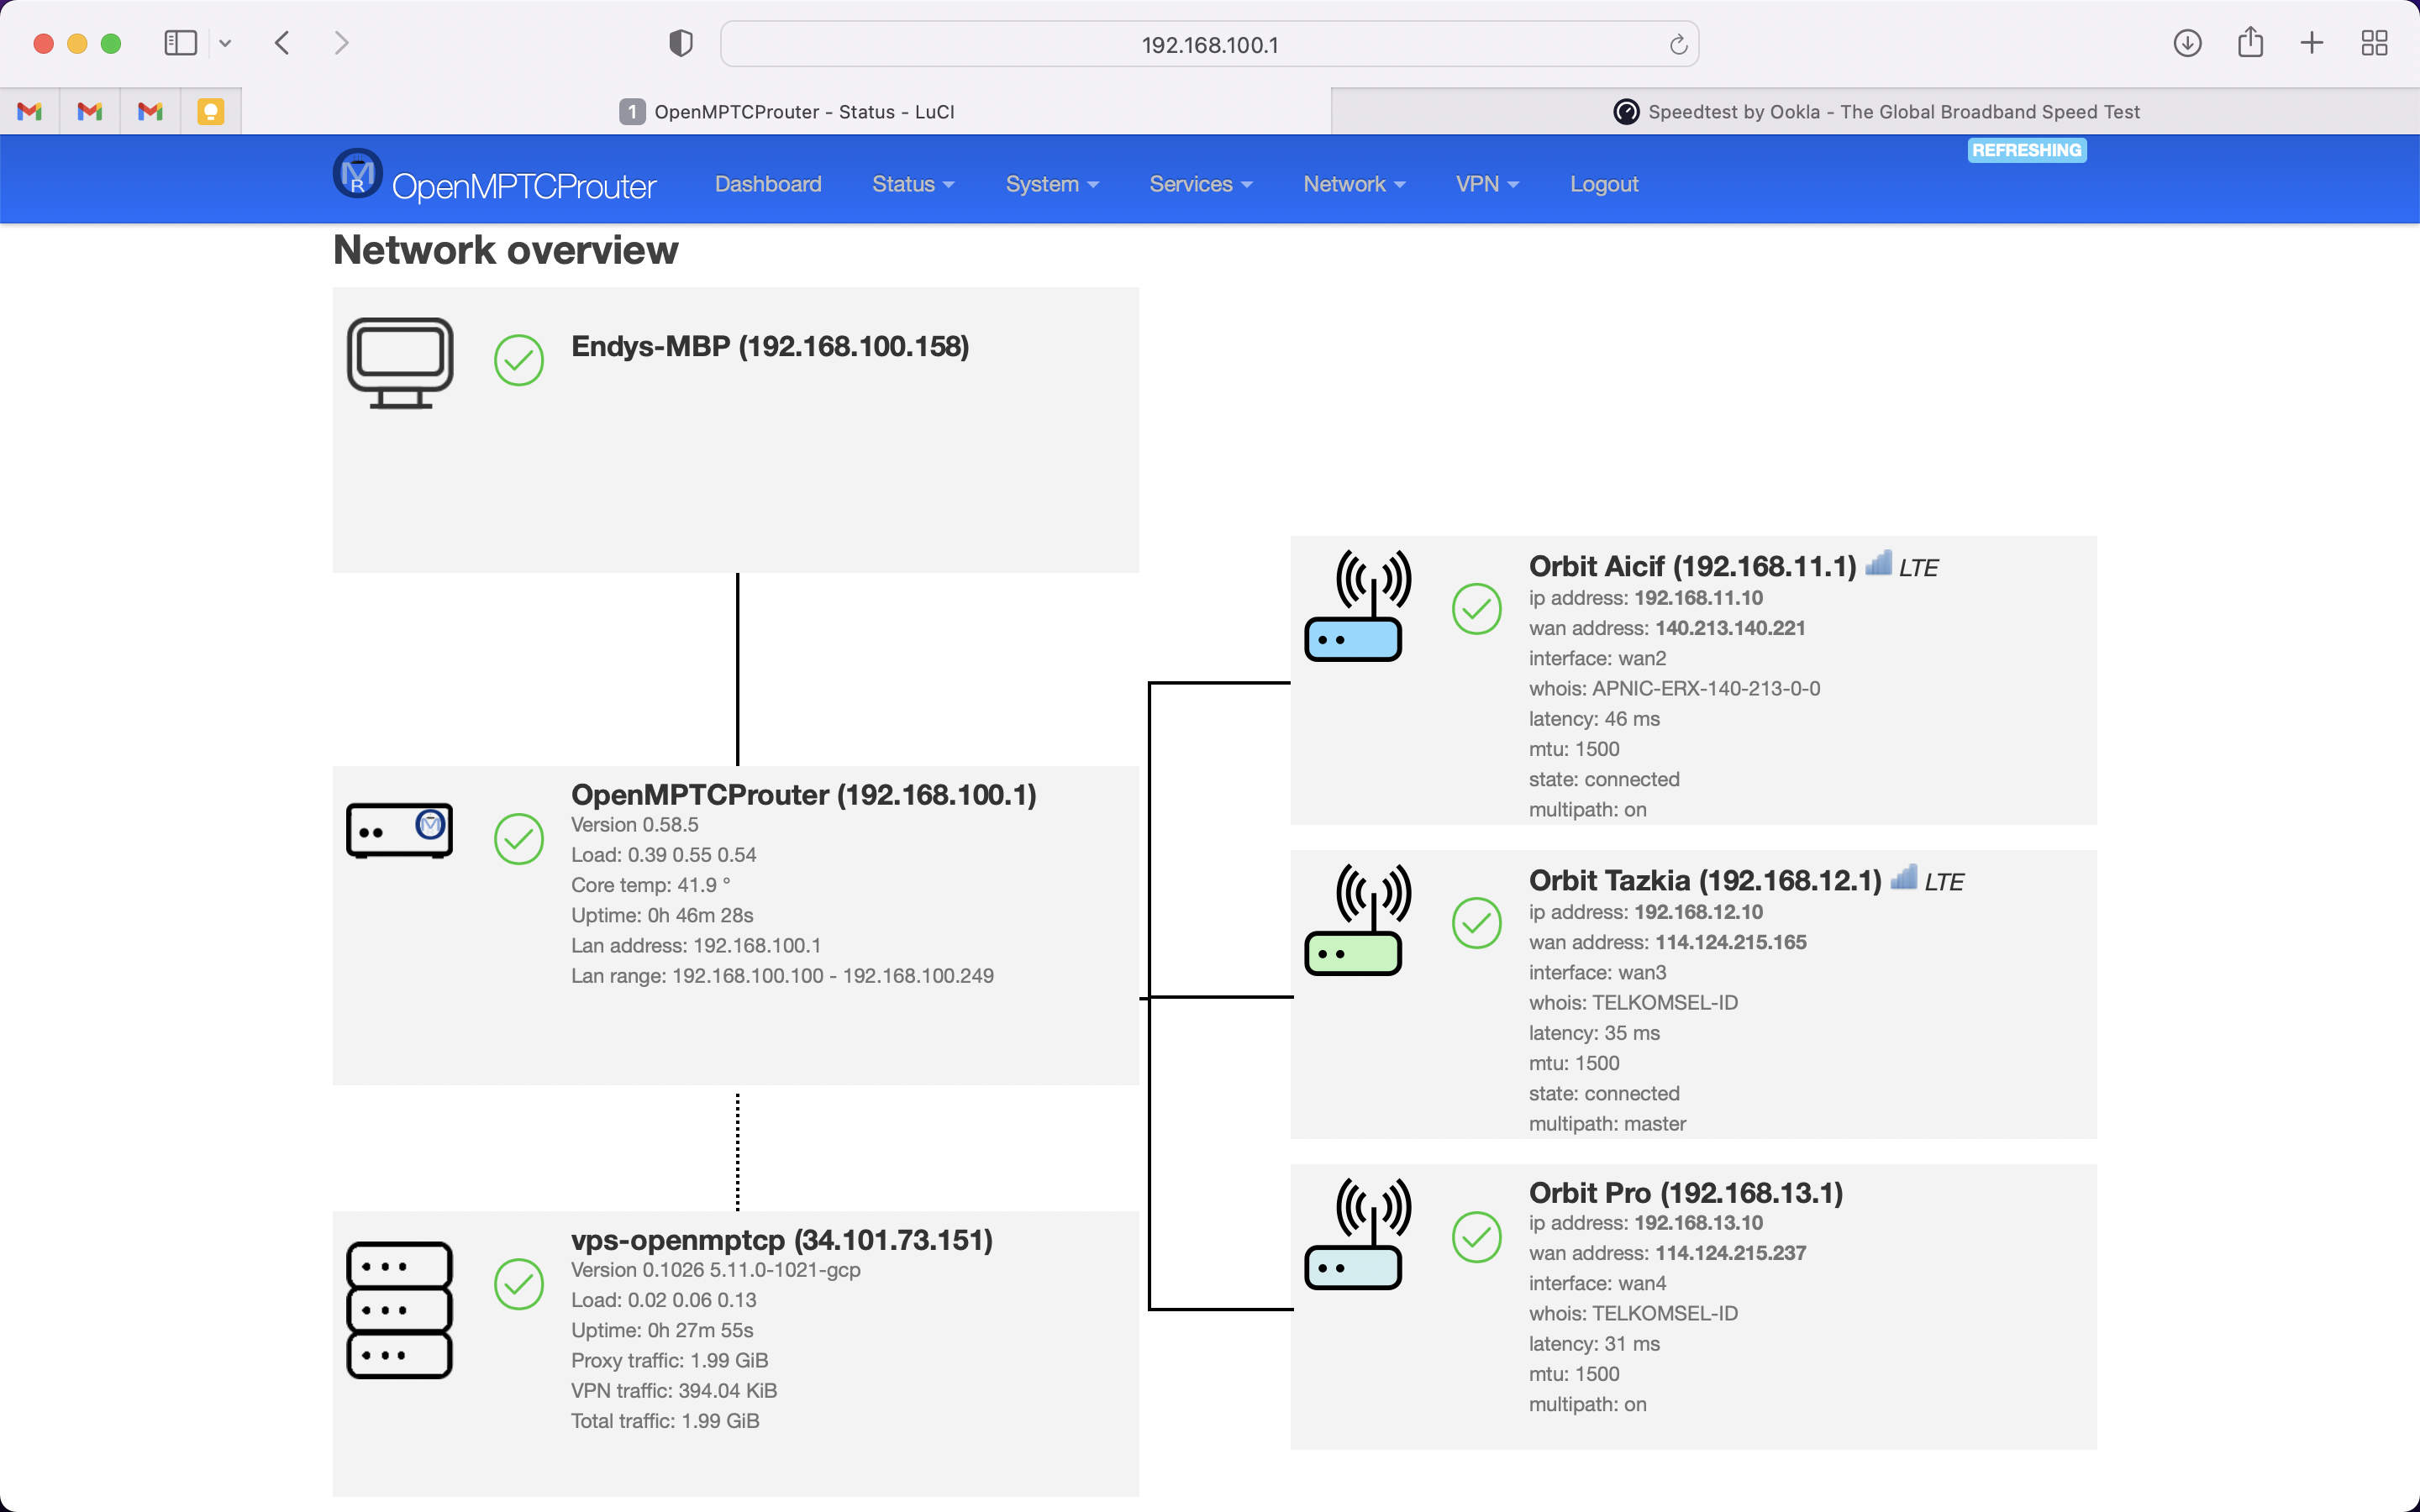Click the Uptime: 0h 46m 28s line
Image resolution: width=2420 pixels, height=1512 pixels.
point(662,915)
